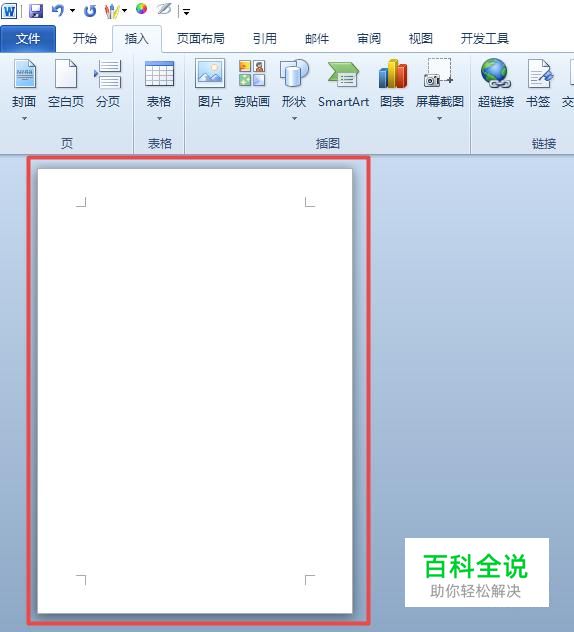Click inside the blank document page
574x632 pixels.
click(195, 391)
